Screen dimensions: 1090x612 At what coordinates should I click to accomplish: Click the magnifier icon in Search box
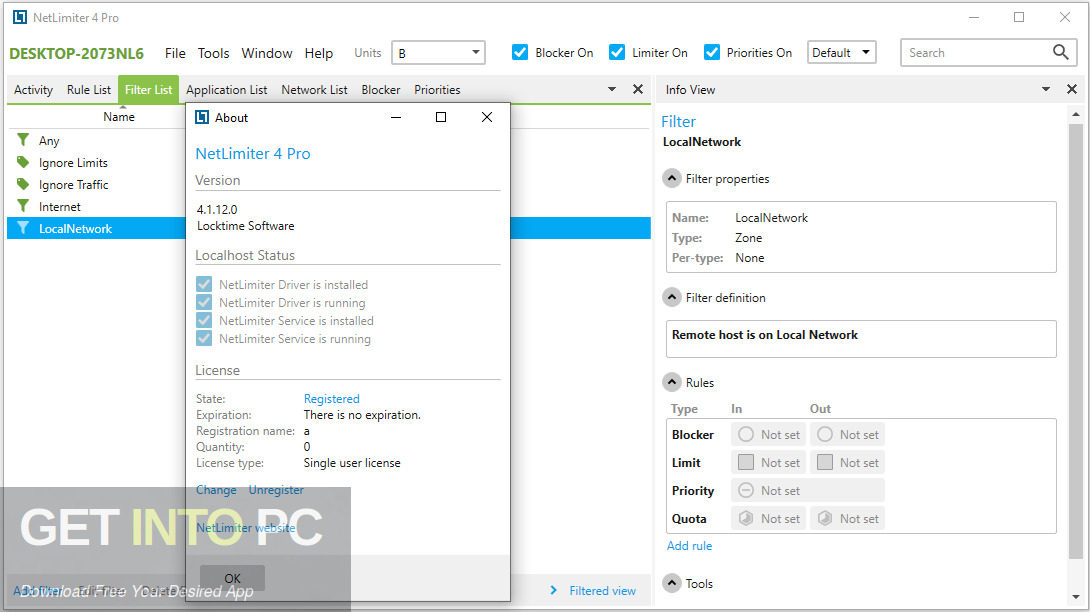1060,52
